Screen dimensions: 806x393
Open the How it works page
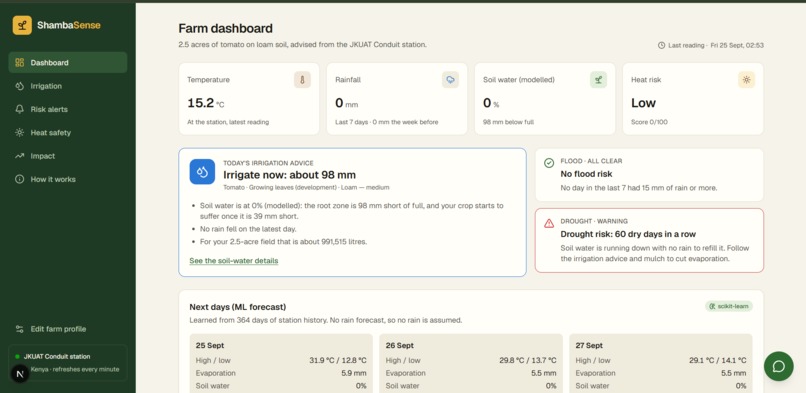[x=68, y=179]
